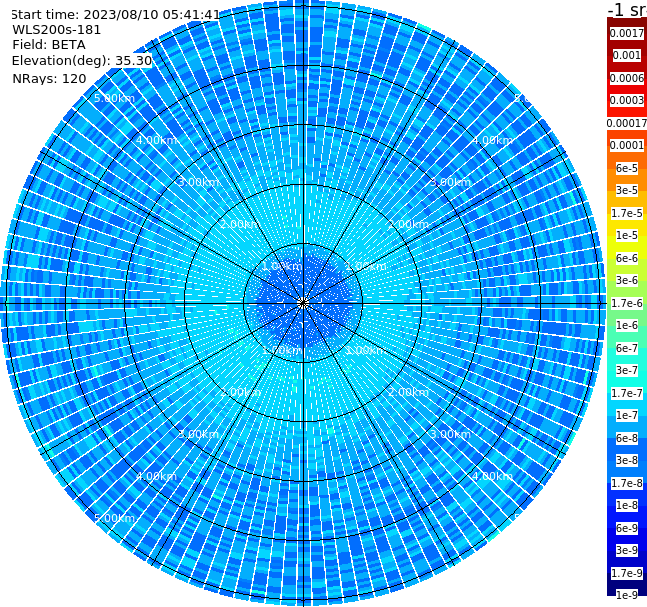Select the 4.00km range label in southeast quadrant
This screenshot has height=607, width=647.
492,476
